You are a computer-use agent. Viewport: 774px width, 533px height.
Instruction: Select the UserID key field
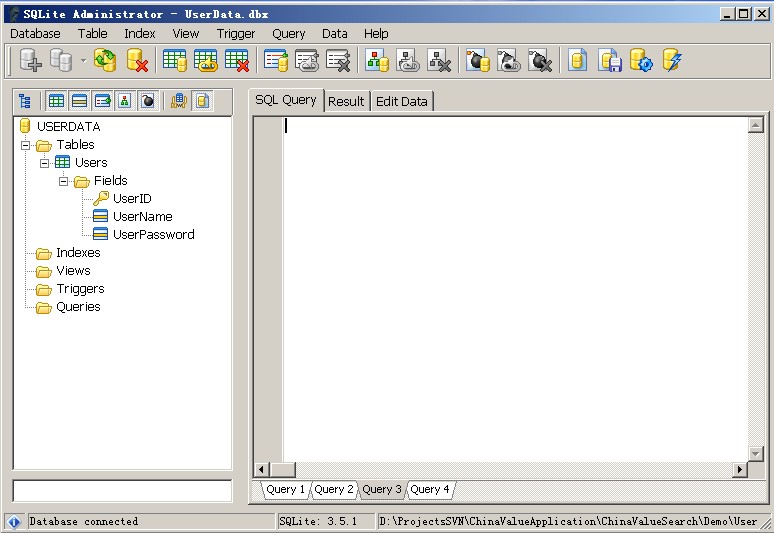[132, 198]
